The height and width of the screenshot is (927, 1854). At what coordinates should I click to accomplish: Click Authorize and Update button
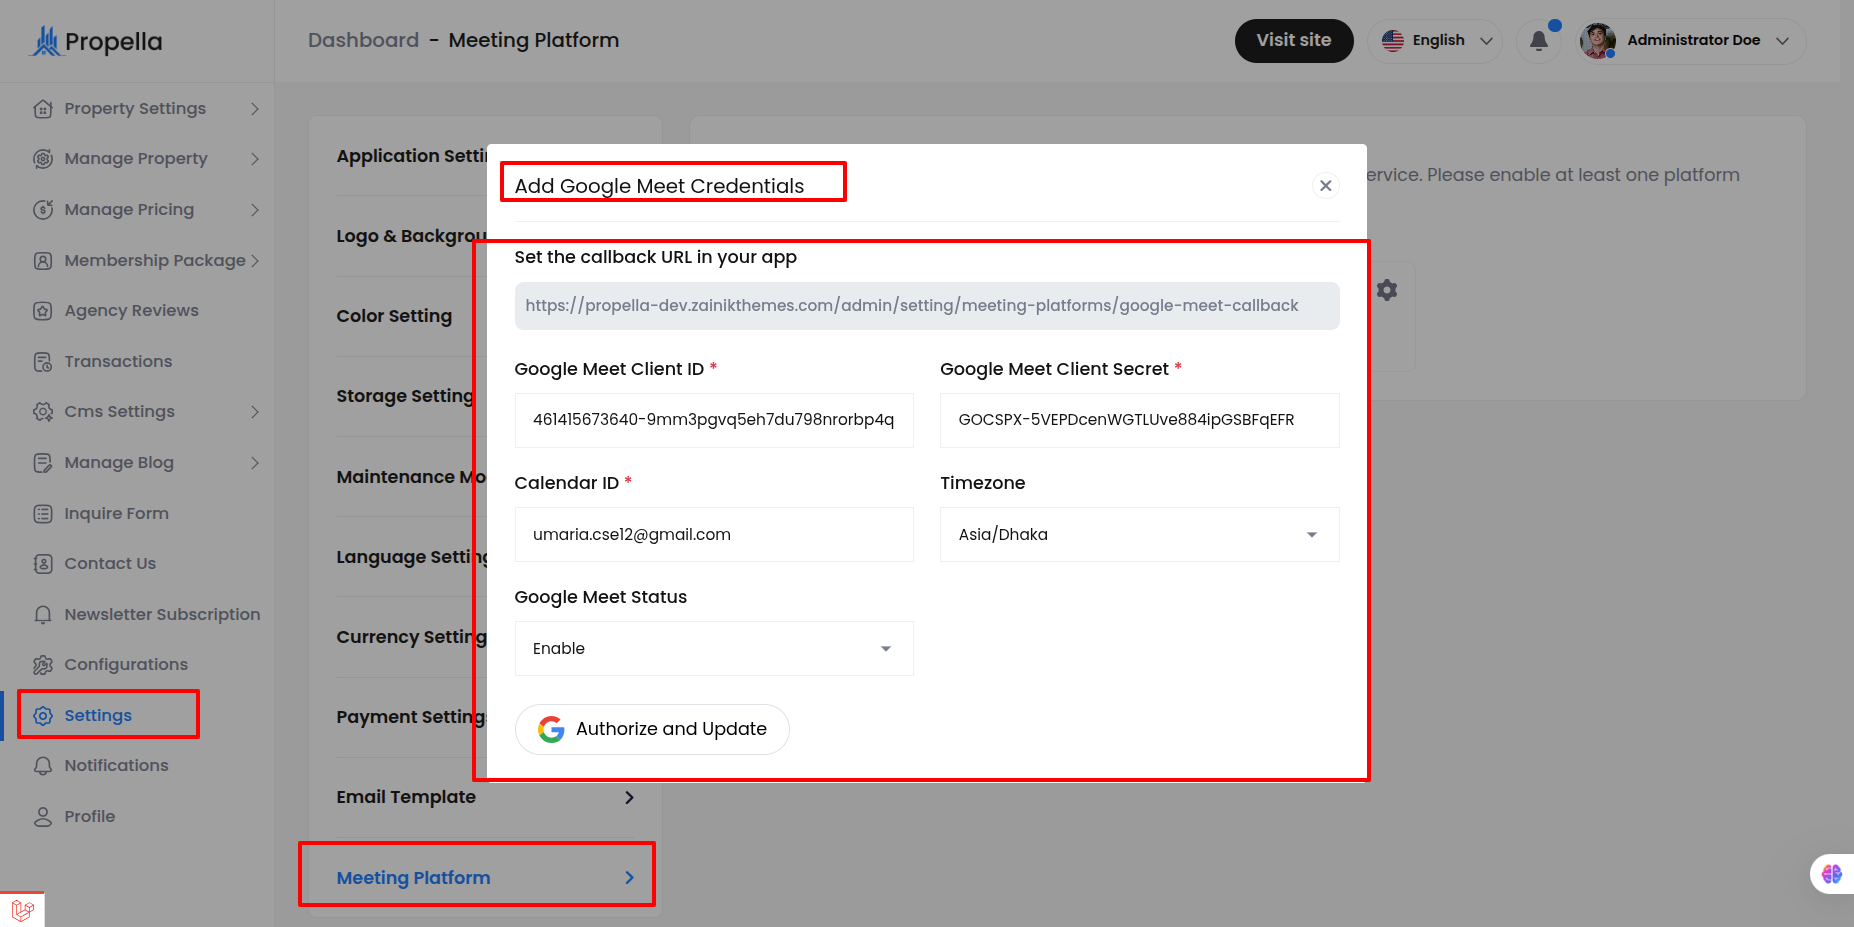pos(652,729)
